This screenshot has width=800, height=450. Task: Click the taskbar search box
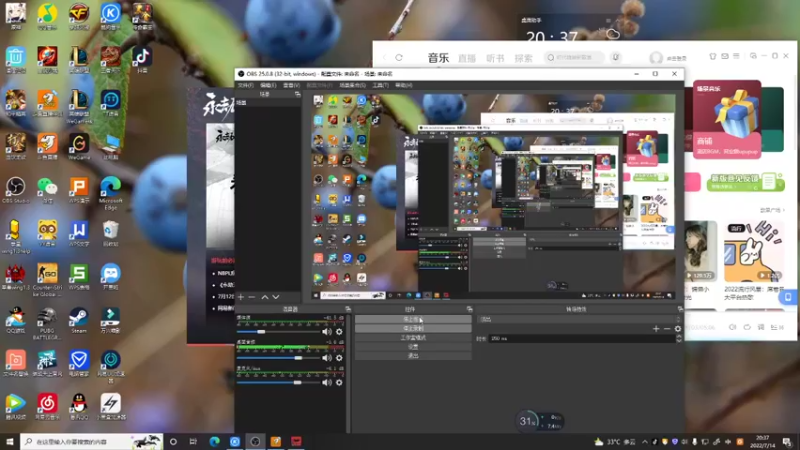tap(92, 441)
